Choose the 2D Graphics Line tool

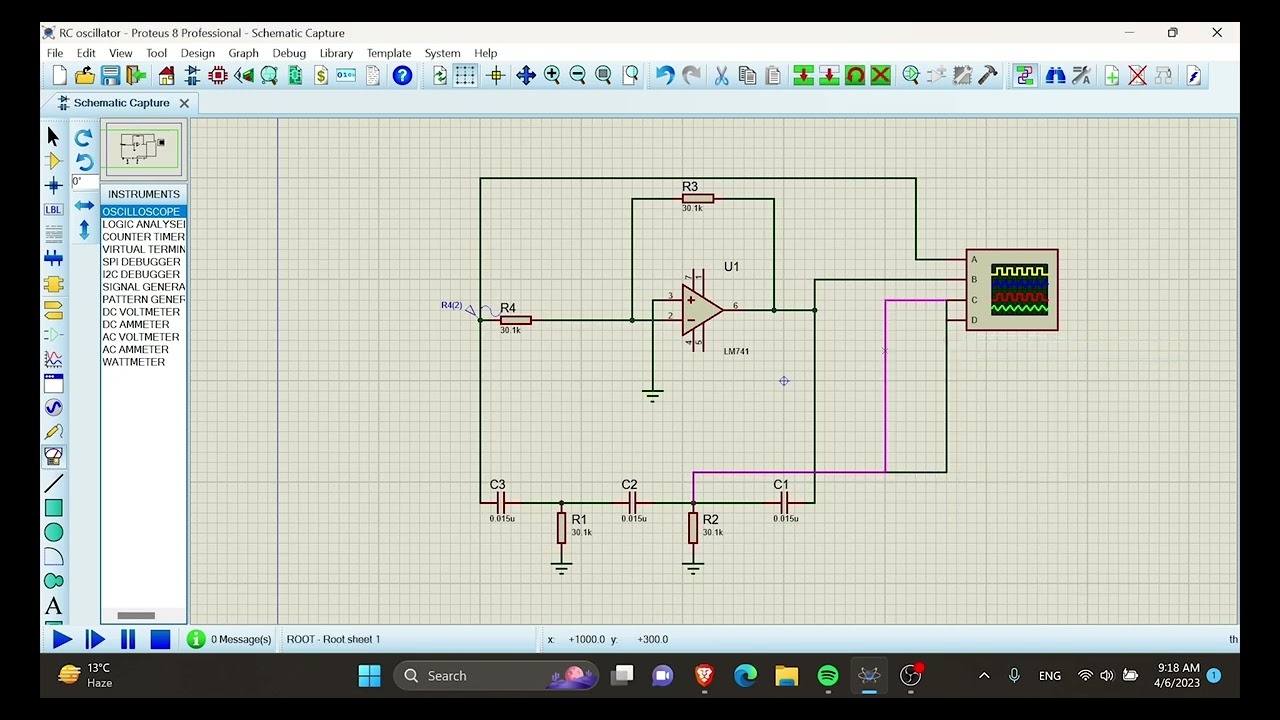[x=53, y=484]
